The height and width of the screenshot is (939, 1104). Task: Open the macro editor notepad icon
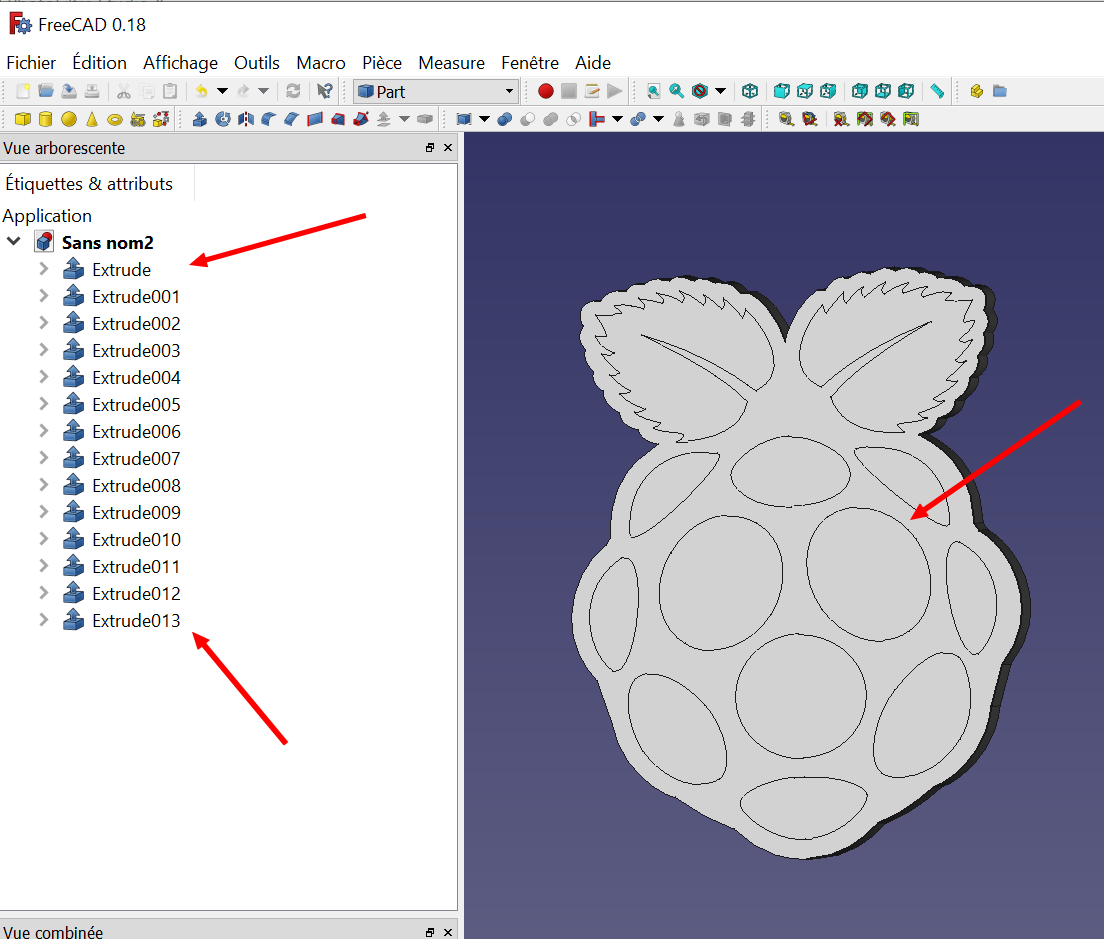[x=592, y=92]
